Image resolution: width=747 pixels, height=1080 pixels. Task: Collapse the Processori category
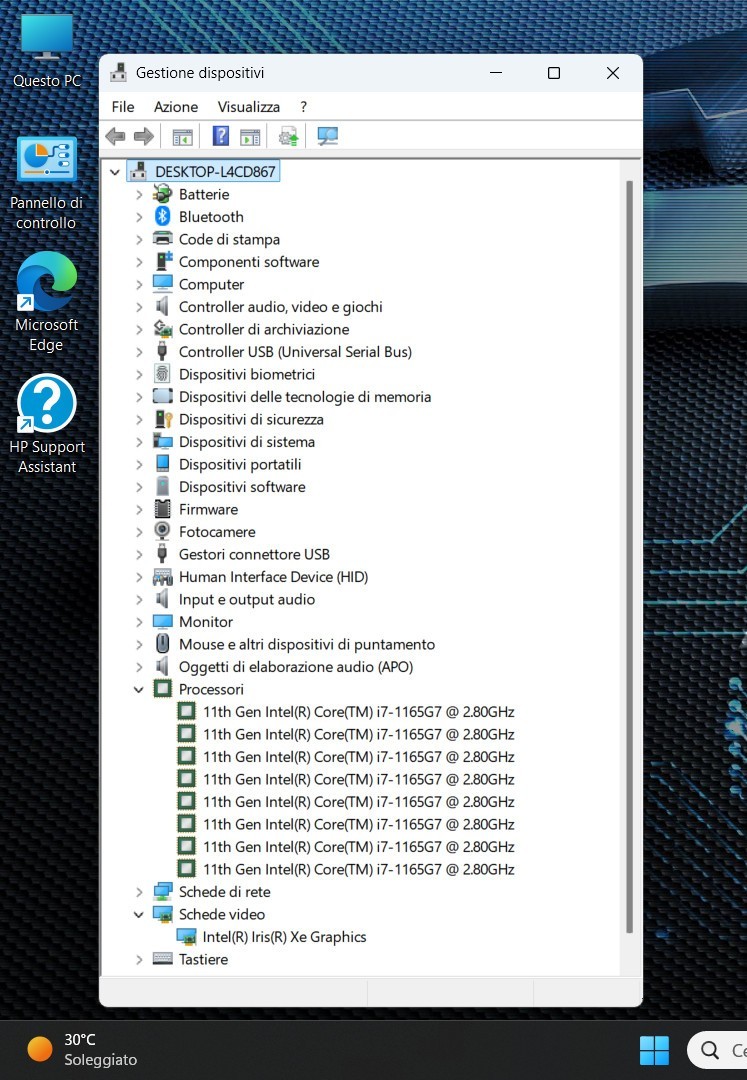point(138,689)
